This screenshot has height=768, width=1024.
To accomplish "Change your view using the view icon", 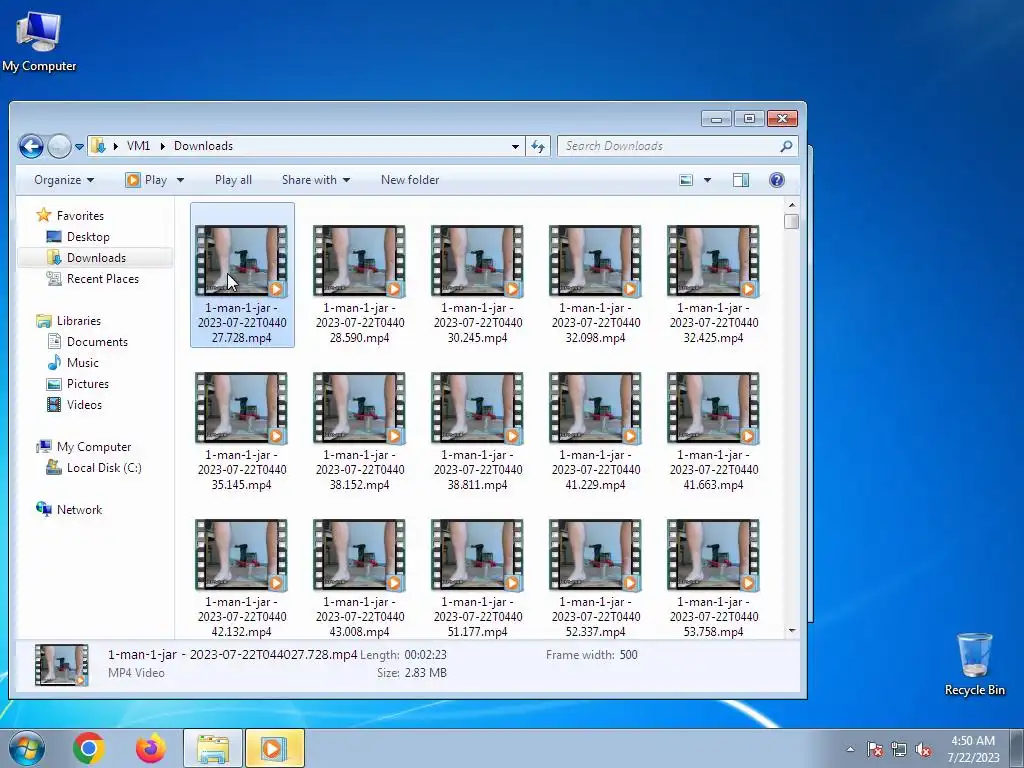I will point(686,180).
